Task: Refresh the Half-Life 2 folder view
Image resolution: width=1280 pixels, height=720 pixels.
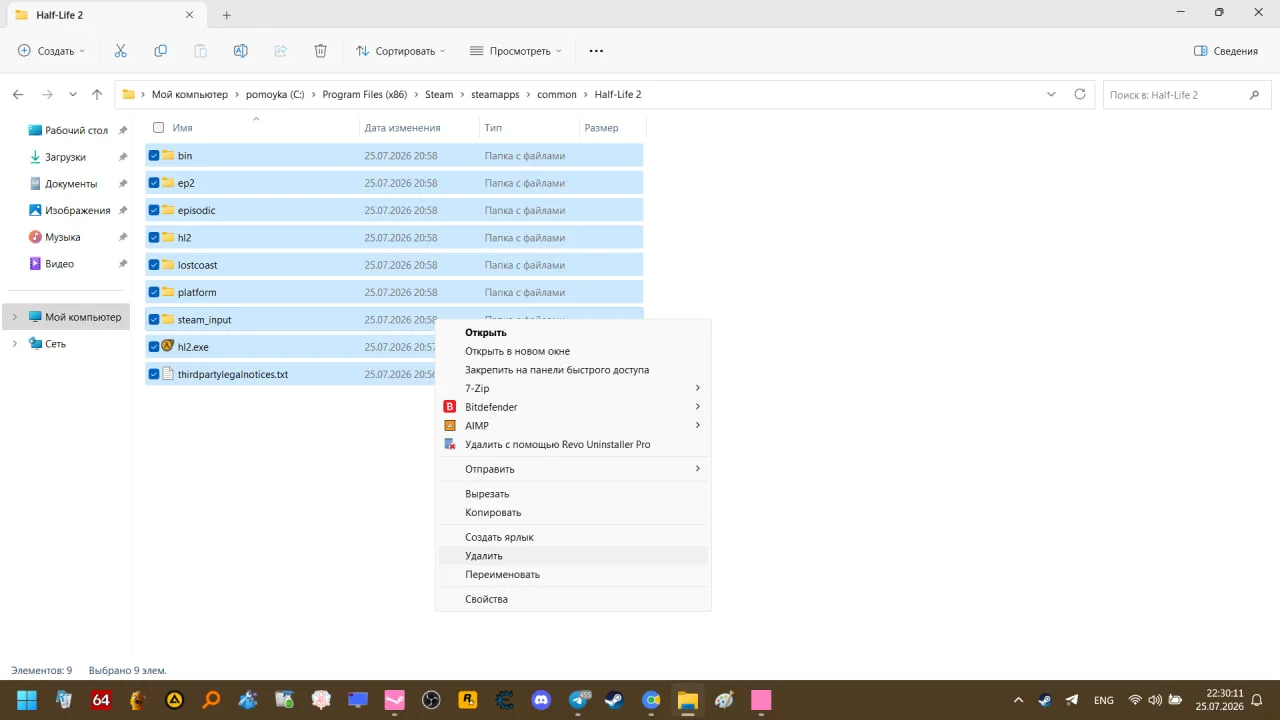Action: pos(1079,94)
